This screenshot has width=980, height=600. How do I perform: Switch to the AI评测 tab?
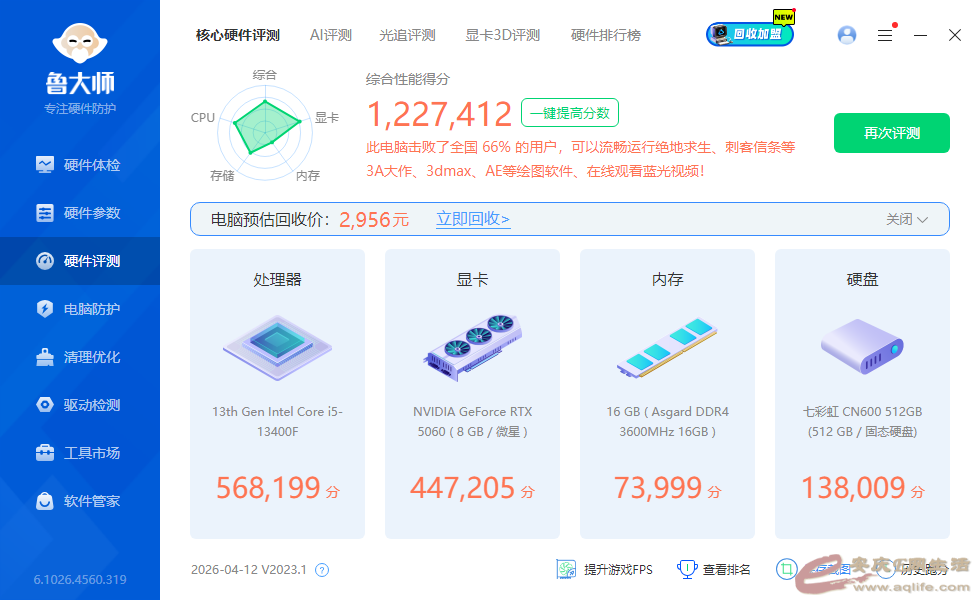coord(330,35)
